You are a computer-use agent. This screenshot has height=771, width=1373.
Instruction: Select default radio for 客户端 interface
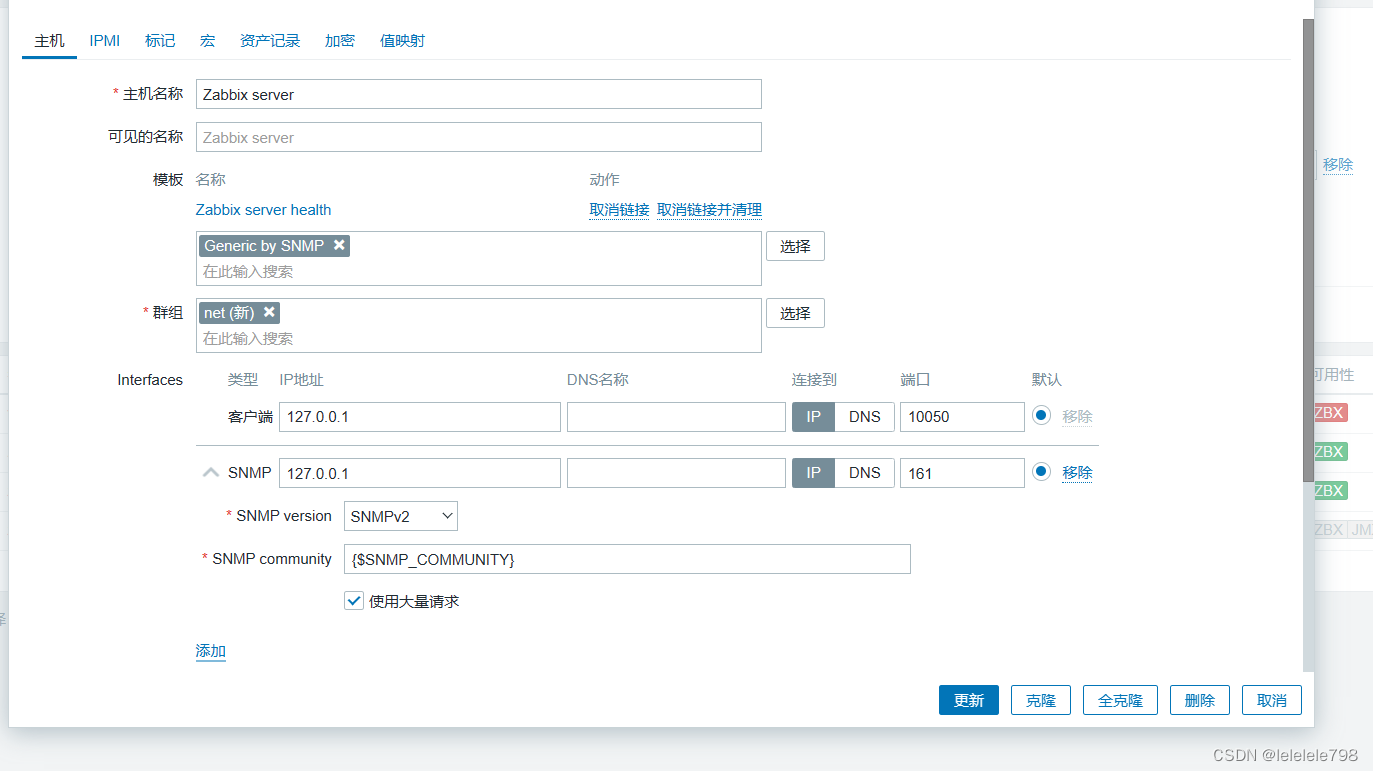[1042, 415]
